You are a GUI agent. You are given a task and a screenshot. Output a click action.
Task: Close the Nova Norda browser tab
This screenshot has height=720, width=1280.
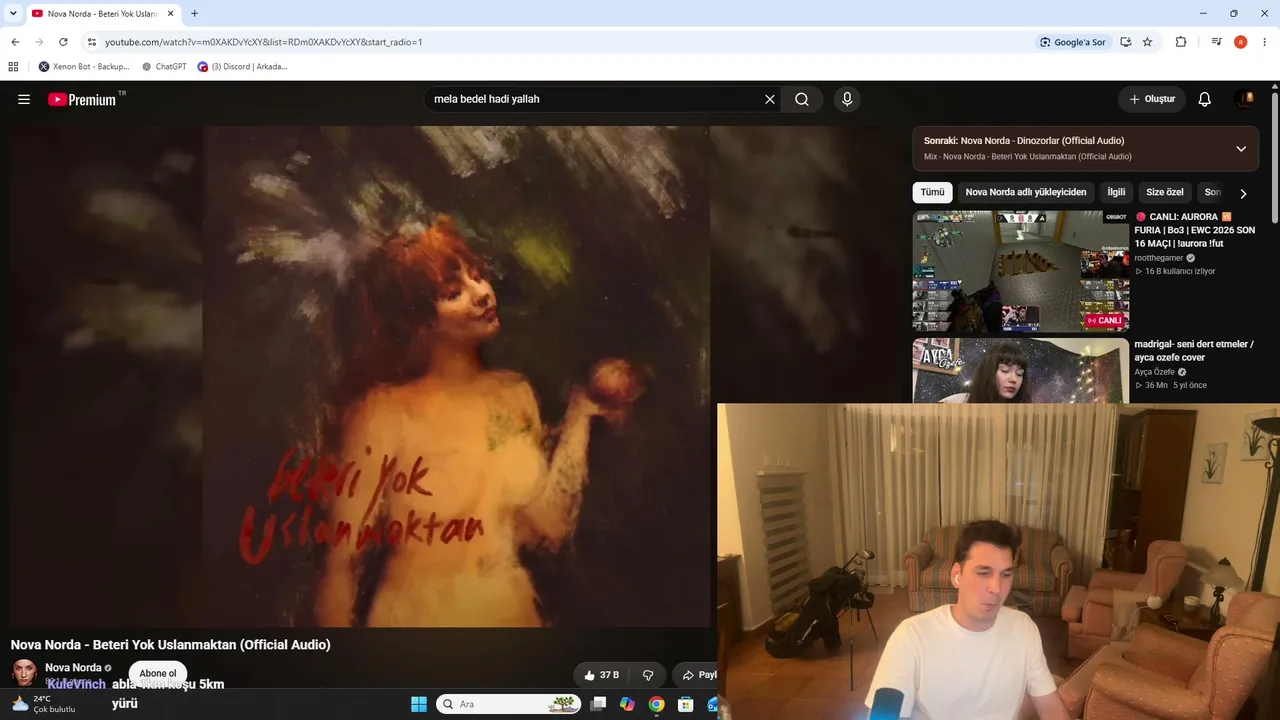point(170,14)
